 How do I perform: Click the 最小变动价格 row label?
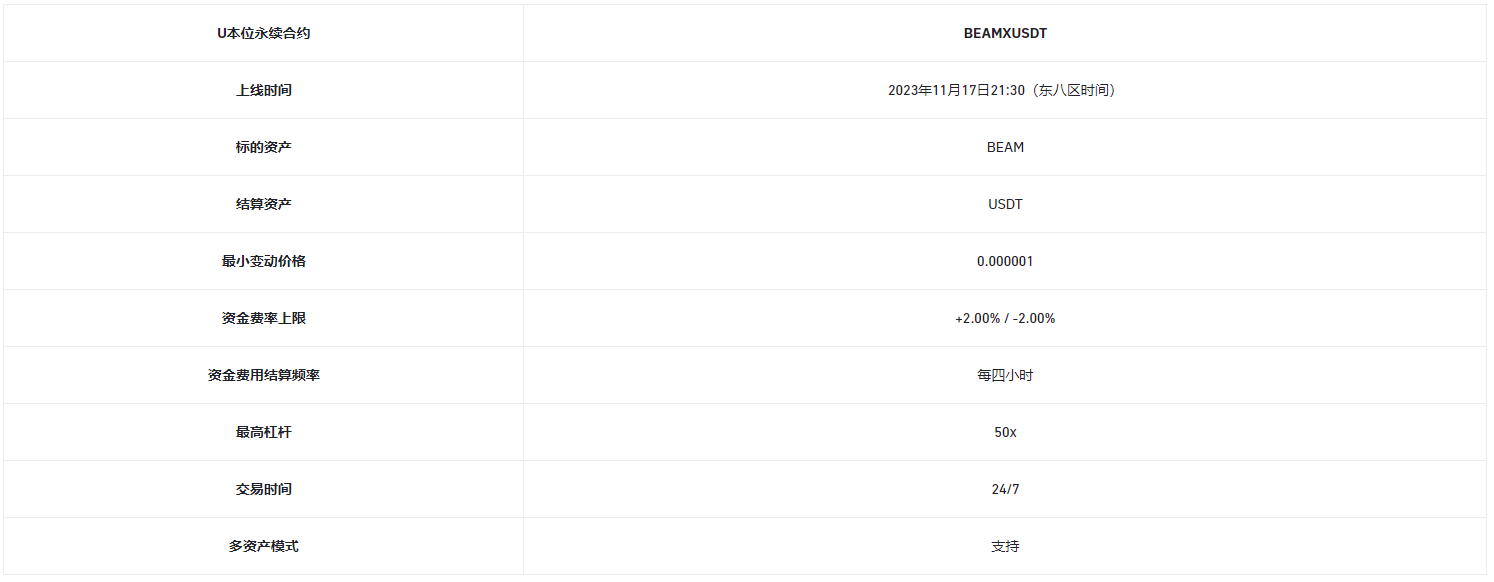click(x=264, y=261)
